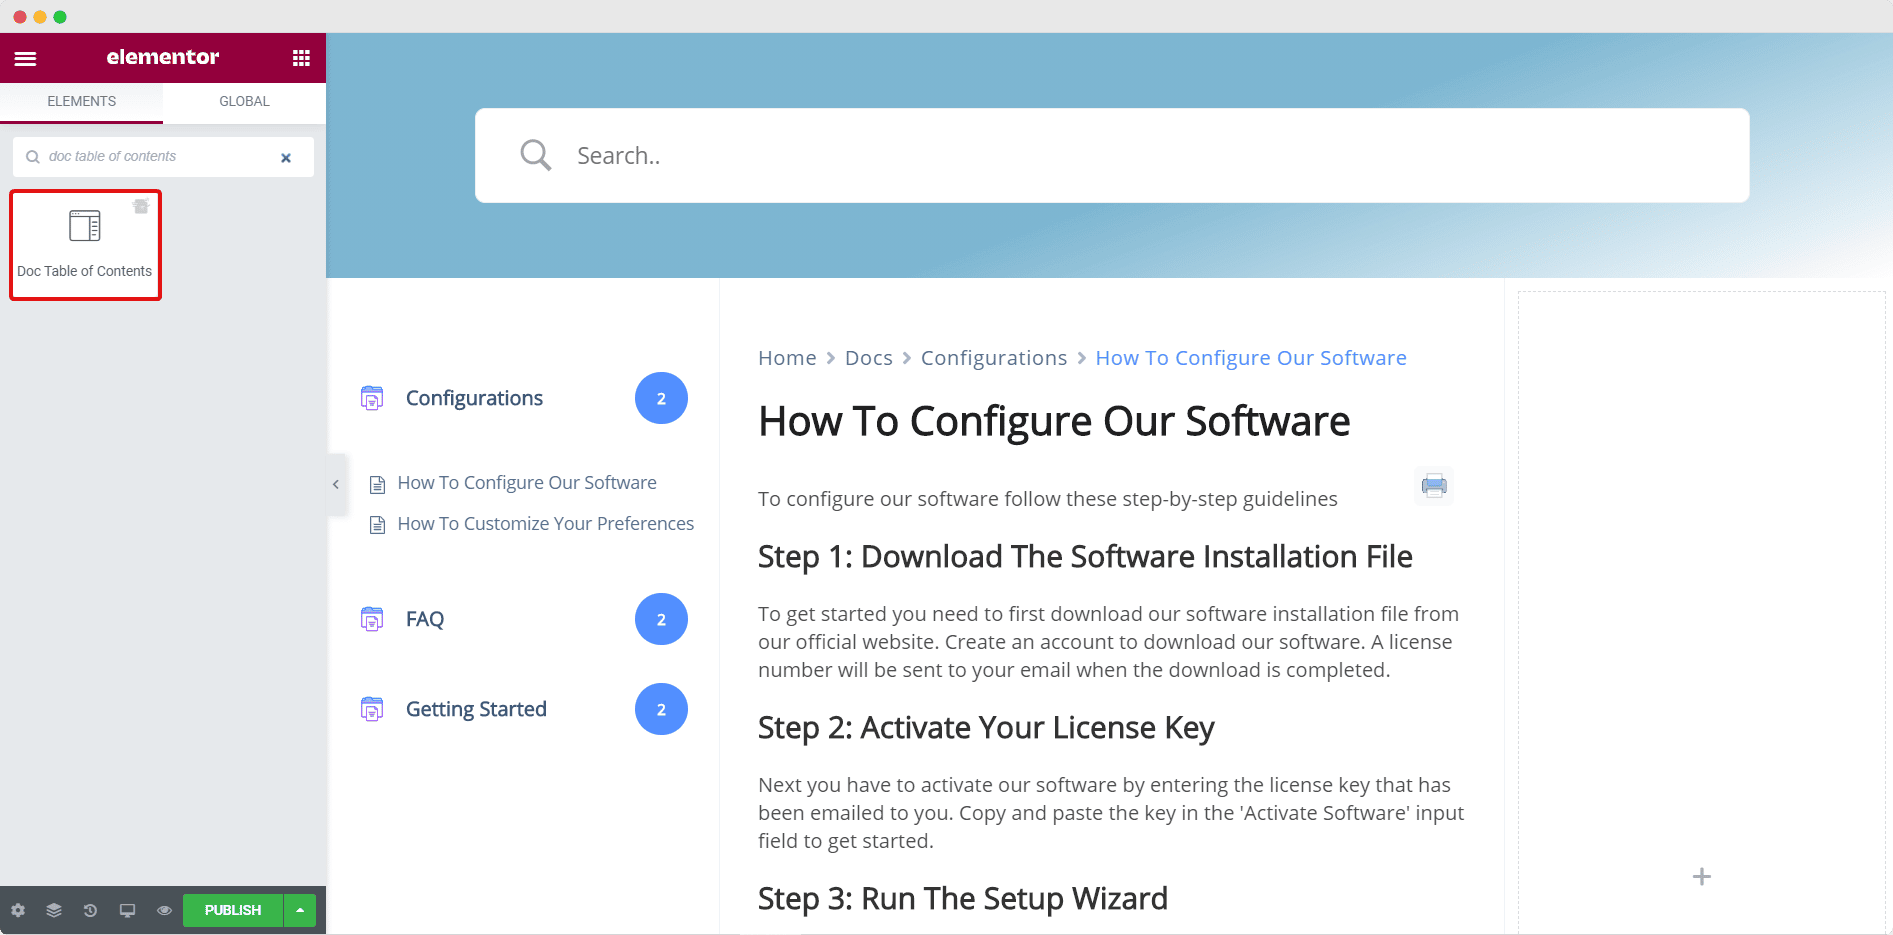Switch to the ELEMENTS tab
The width and height of the screenshot is (1893, 935).
tap(81, 101)
